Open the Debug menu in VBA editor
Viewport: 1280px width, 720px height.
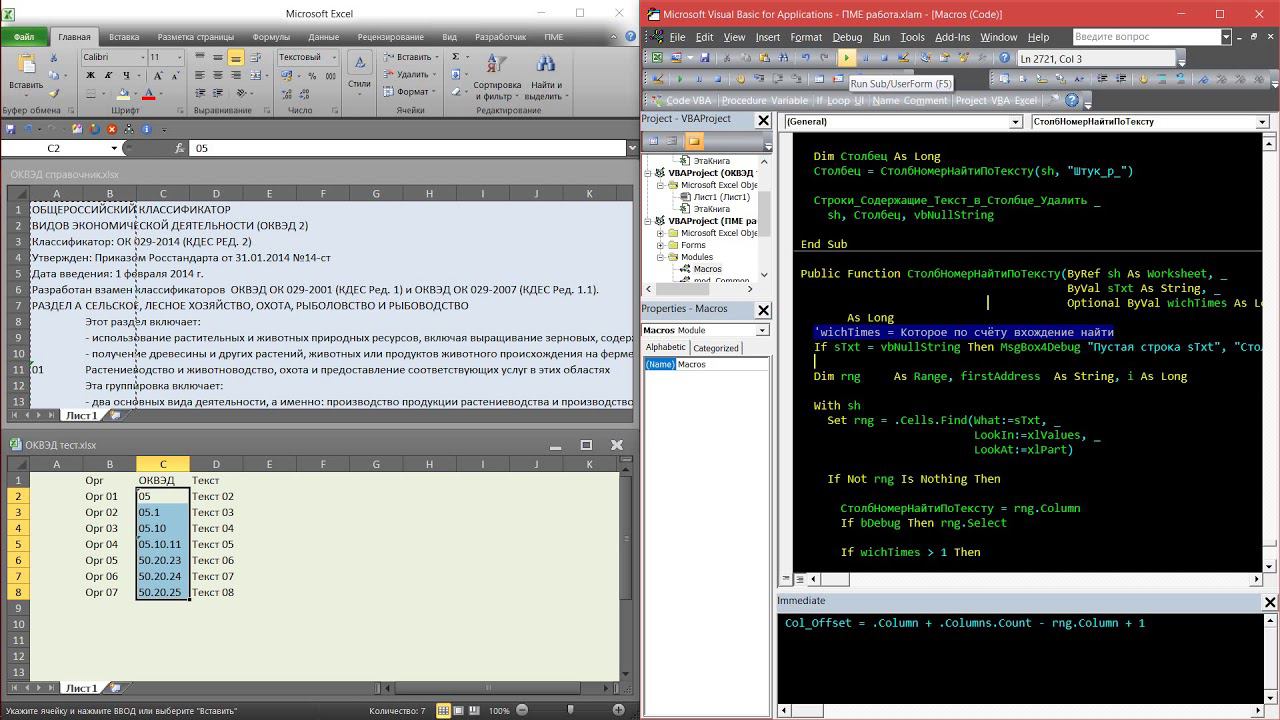pyautogui.click(x=847, y=37)
